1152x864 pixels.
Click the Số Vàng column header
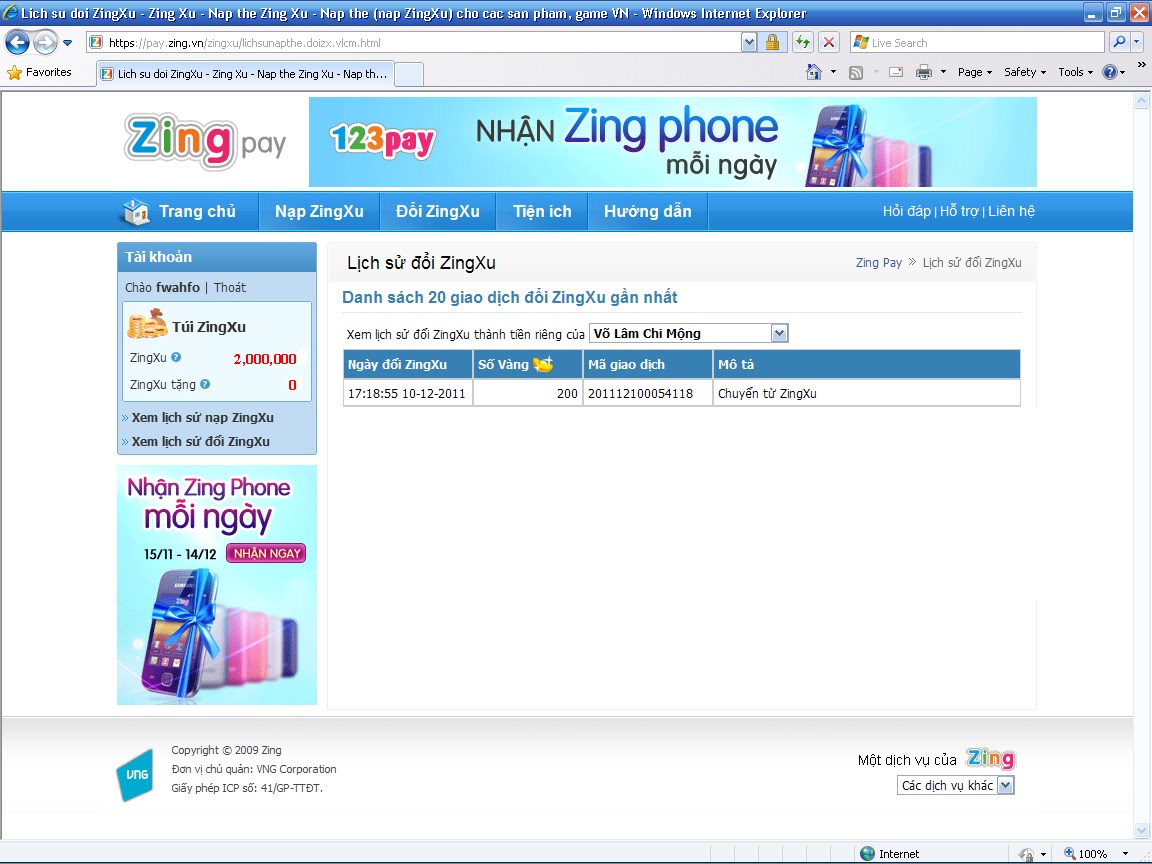pyautogui.click(x=528, y=364)
